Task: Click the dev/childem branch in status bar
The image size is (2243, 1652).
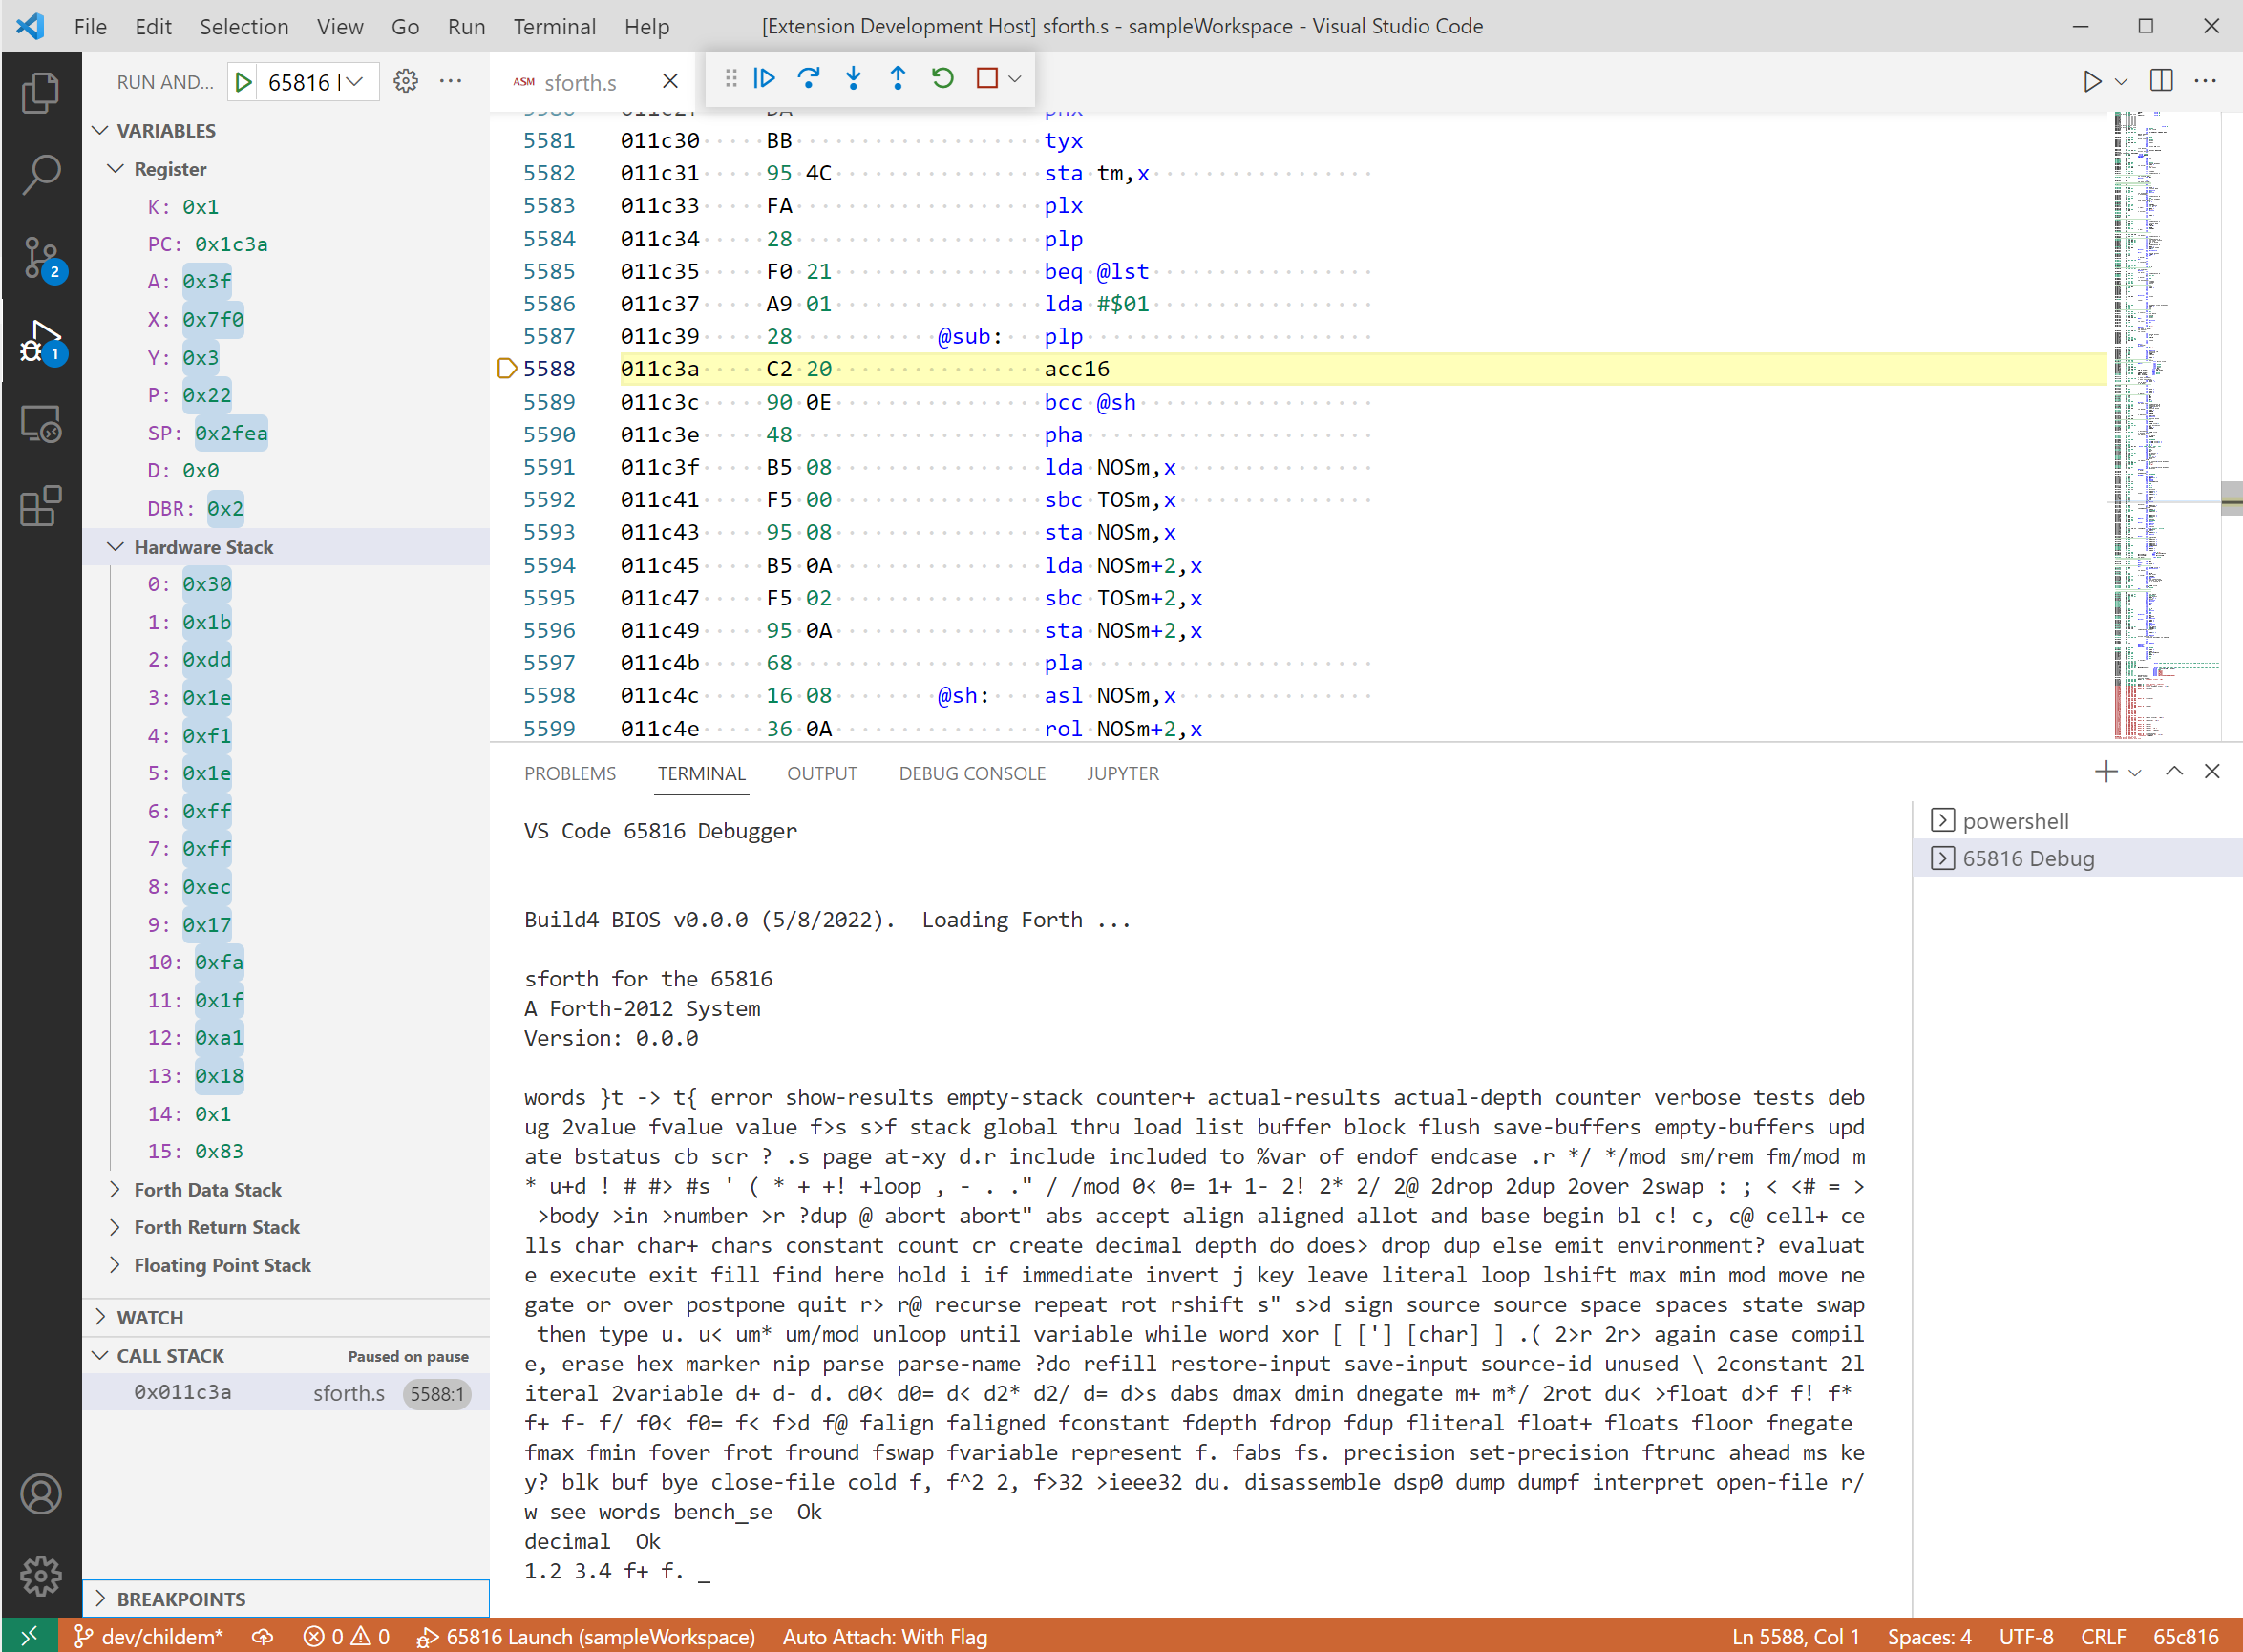Action: [150, 1637]
